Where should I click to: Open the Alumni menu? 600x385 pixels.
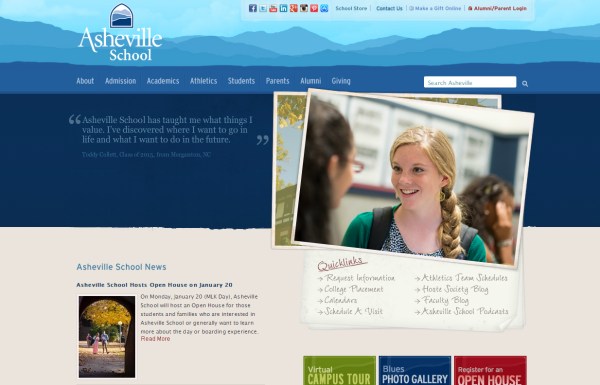(x=311, y=81)
